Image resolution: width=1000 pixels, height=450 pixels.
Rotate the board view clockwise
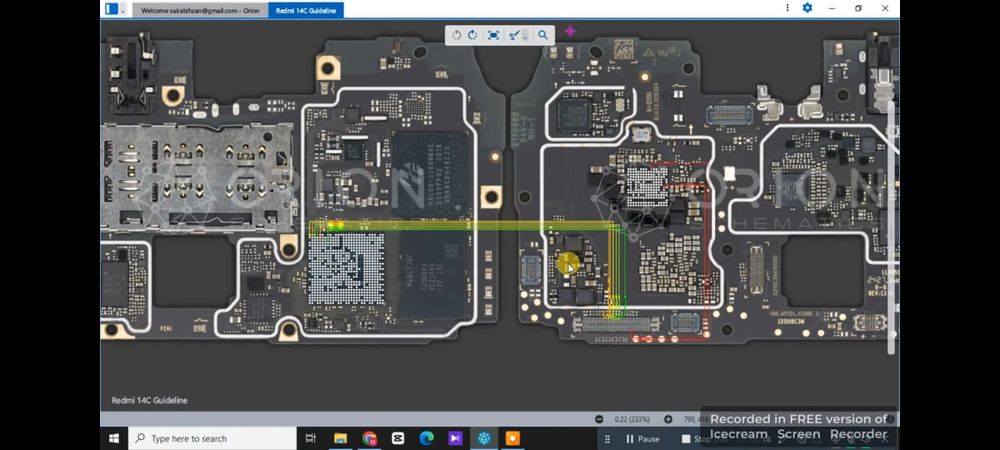[473, 35]
